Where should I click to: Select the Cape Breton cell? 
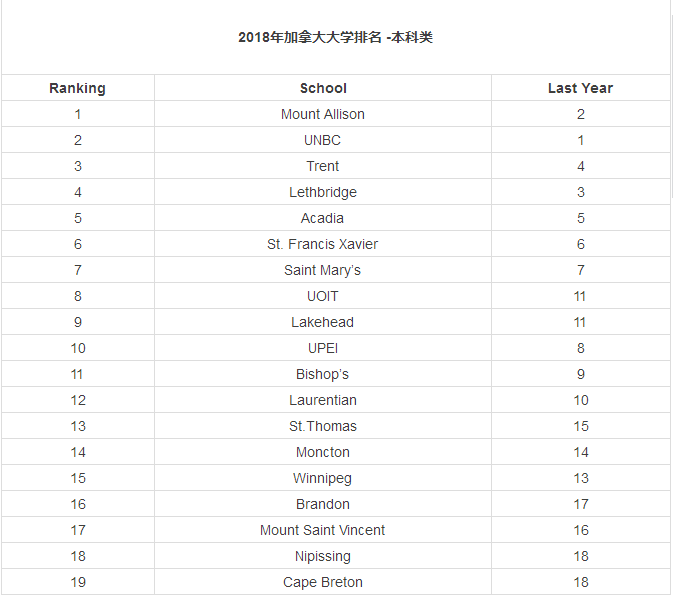323,582
